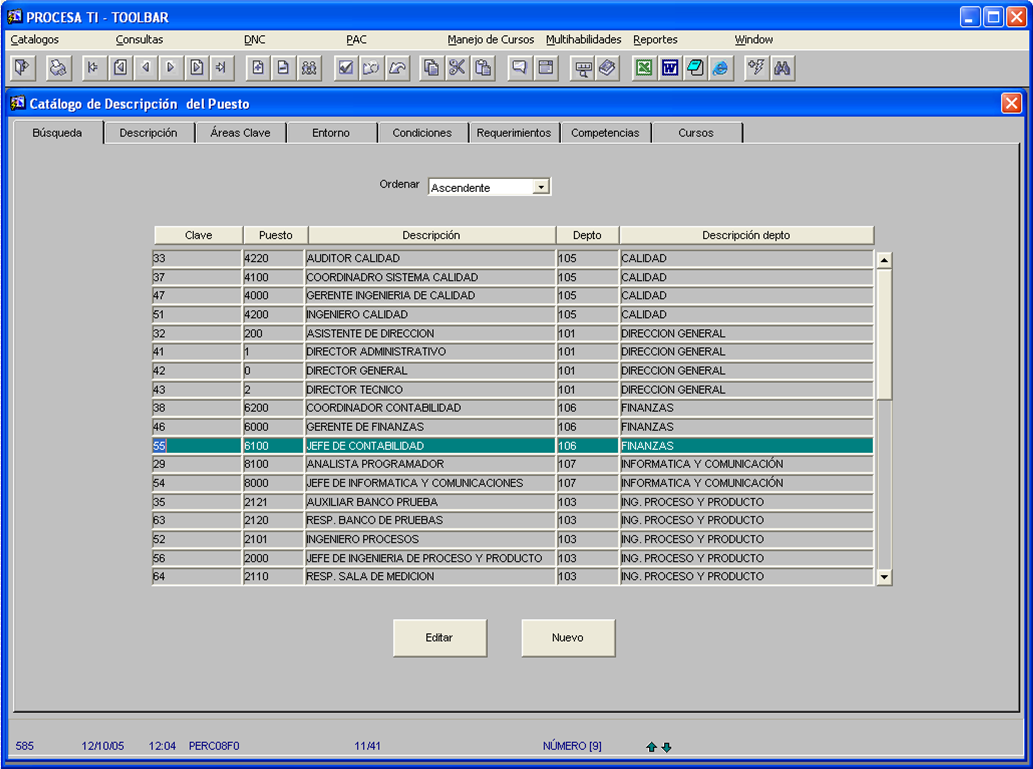The image size is (1033, 769).
Task: Click the paste clipboard icon
Action: (x=483, y=68)
